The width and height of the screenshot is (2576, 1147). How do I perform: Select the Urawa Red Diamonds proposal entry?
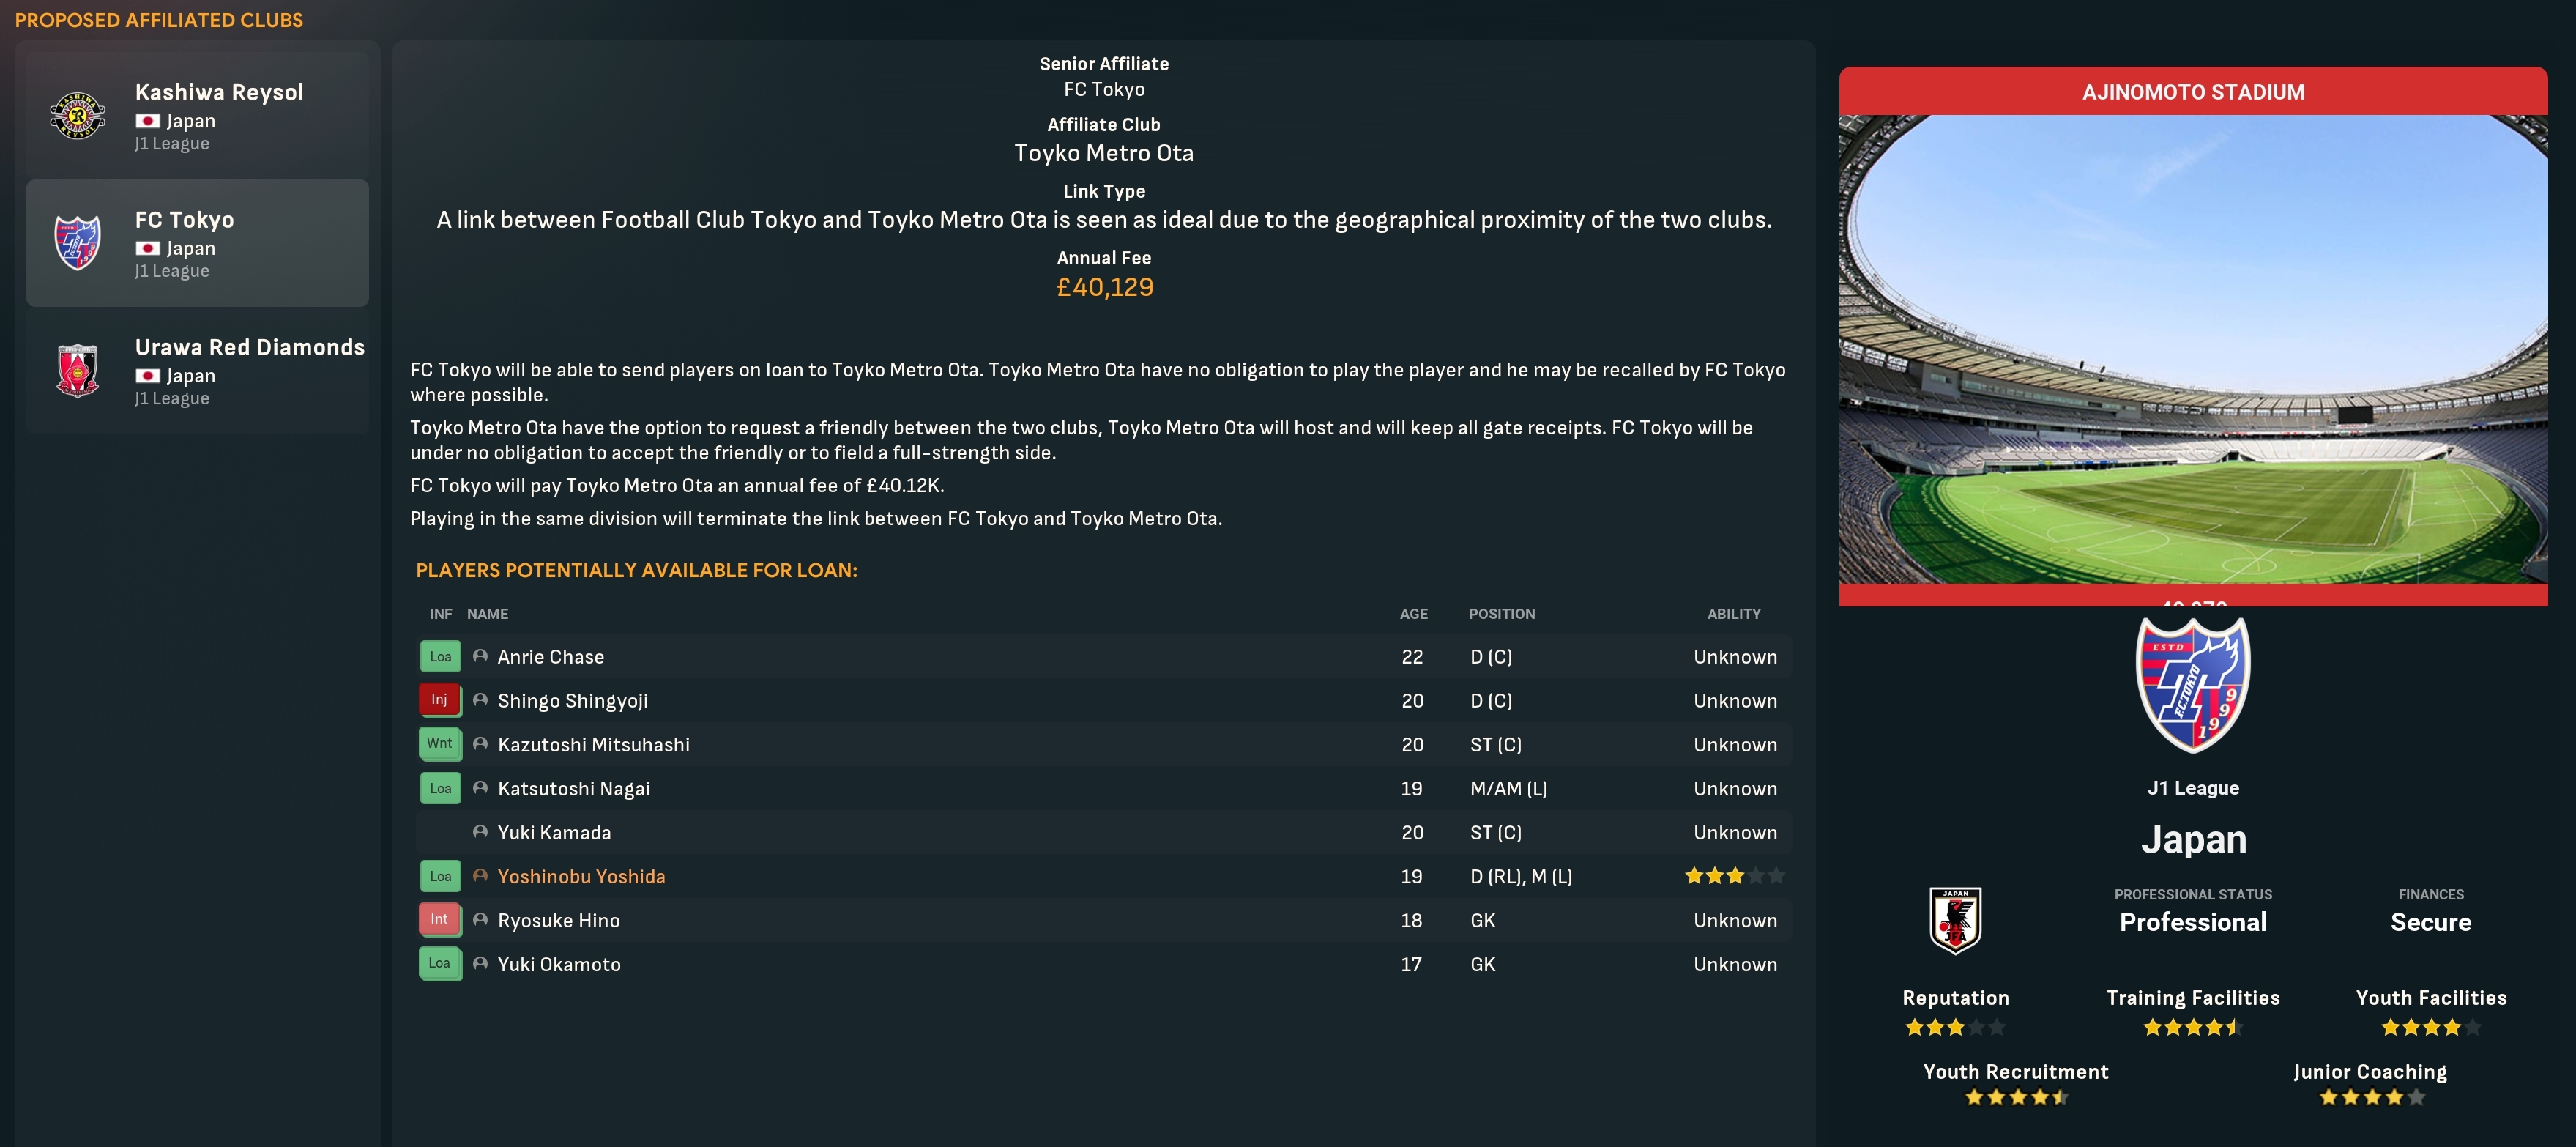197,371
